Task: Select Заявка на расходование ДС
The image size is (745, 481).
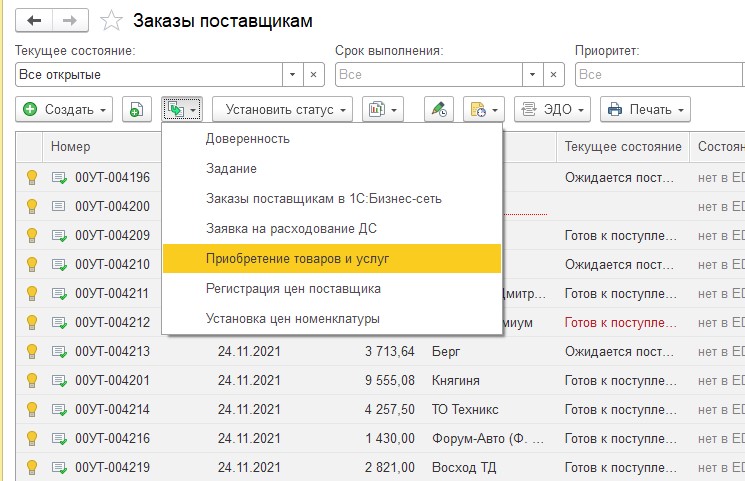Action: [x=290, y=228]
